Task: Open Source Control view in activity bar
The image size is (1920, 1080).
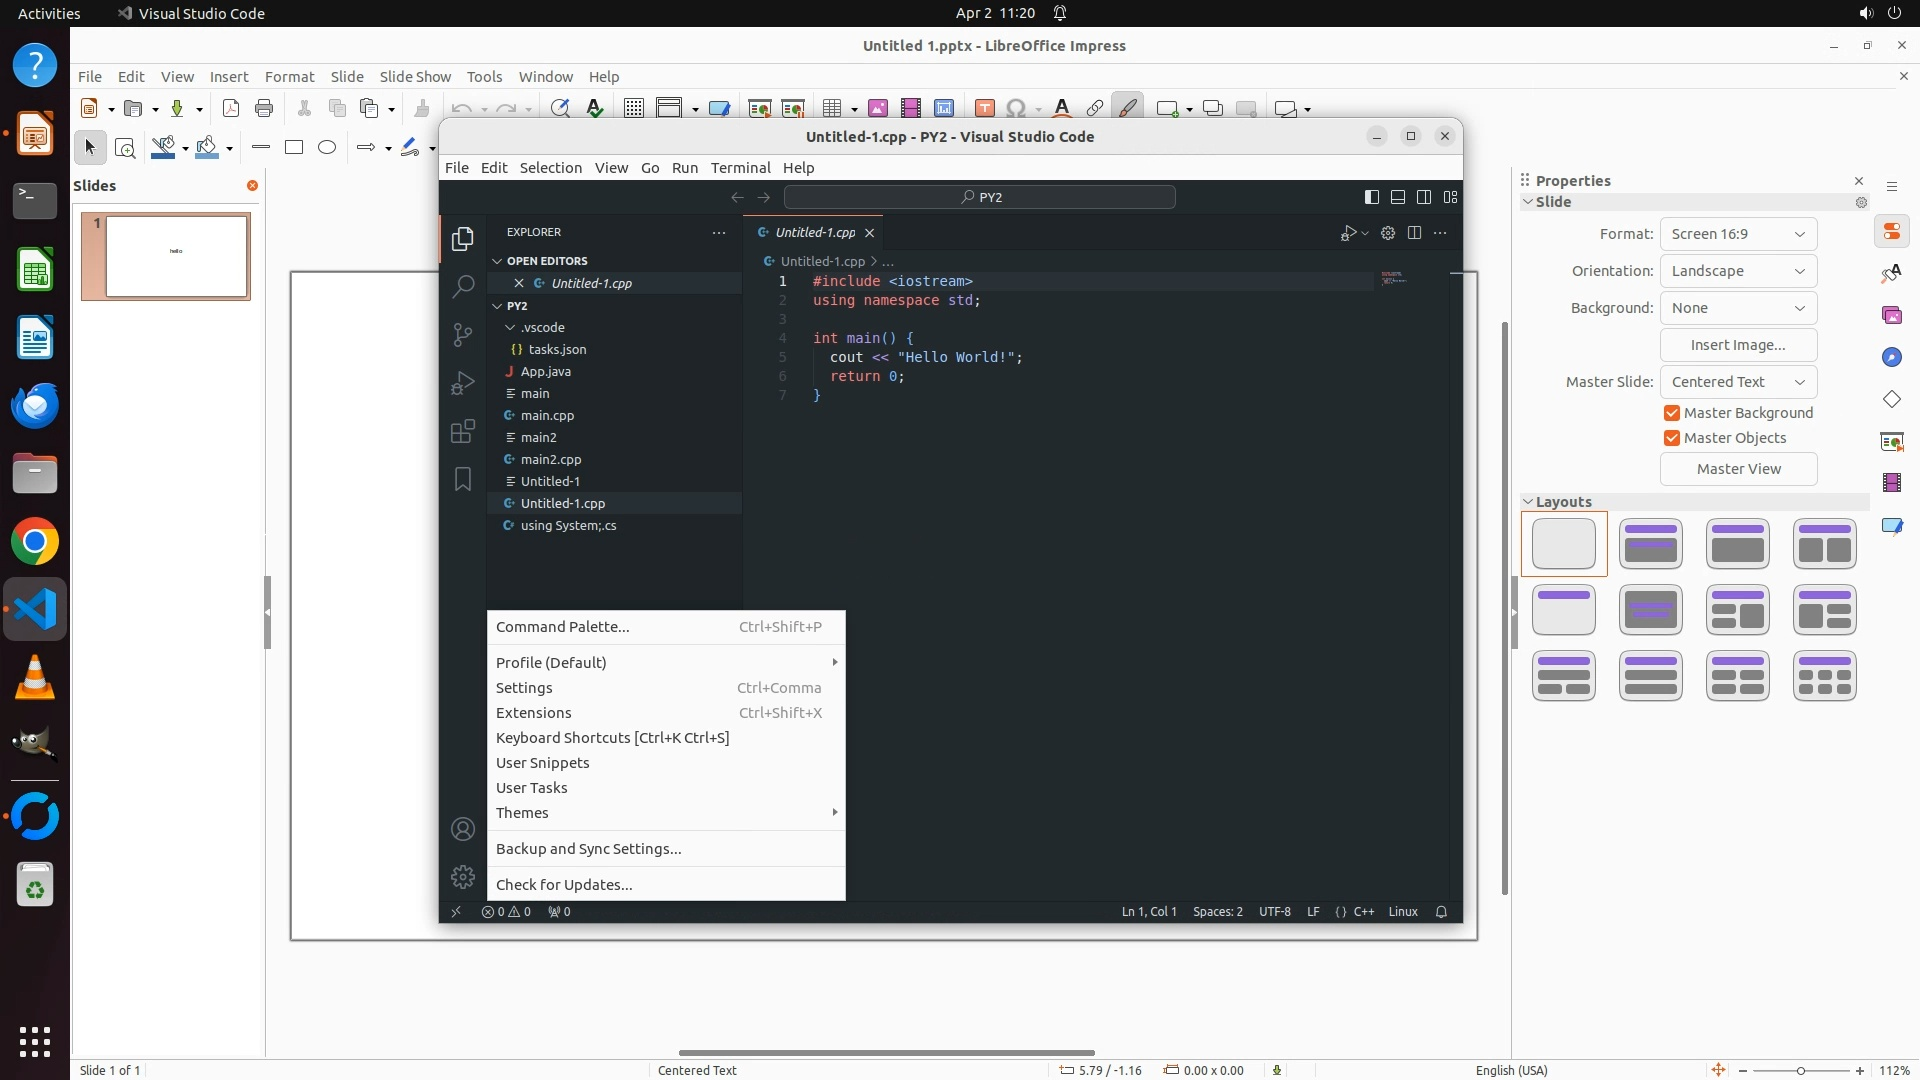Action: coord(462,335)
